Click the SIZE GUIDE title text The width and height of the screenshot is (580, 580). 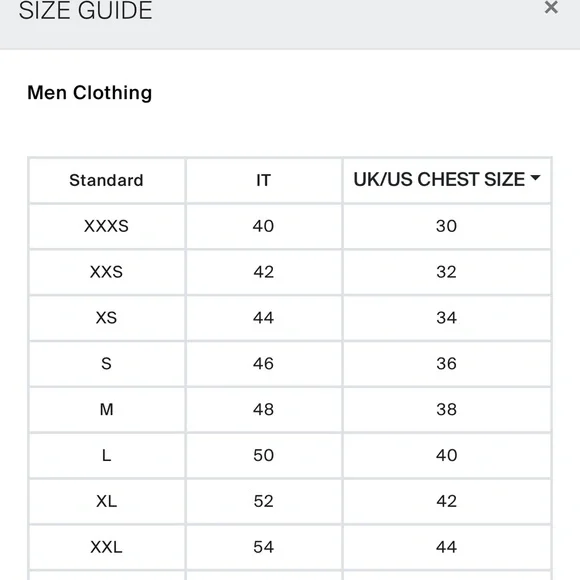(x=85, y=10)
